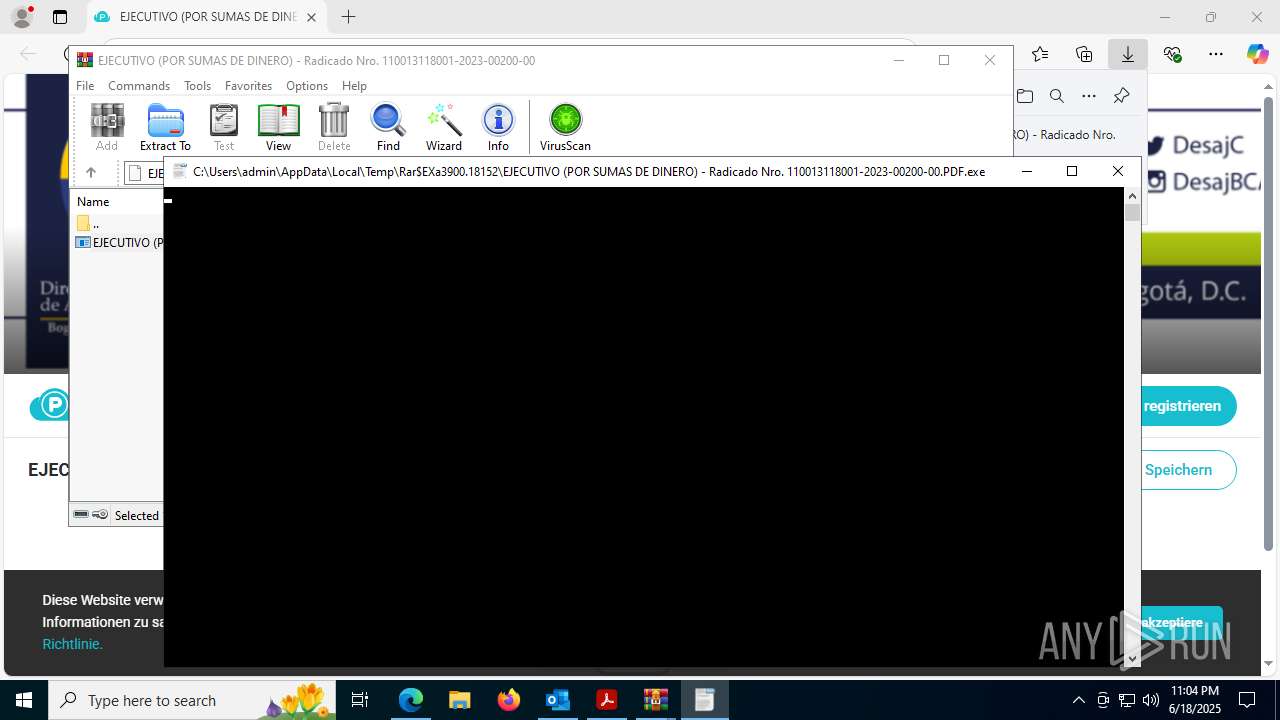1280x720 pixels.
Task: Select the EJECUTIVO file in WinRAR list
Action: [x=118, y=242]
